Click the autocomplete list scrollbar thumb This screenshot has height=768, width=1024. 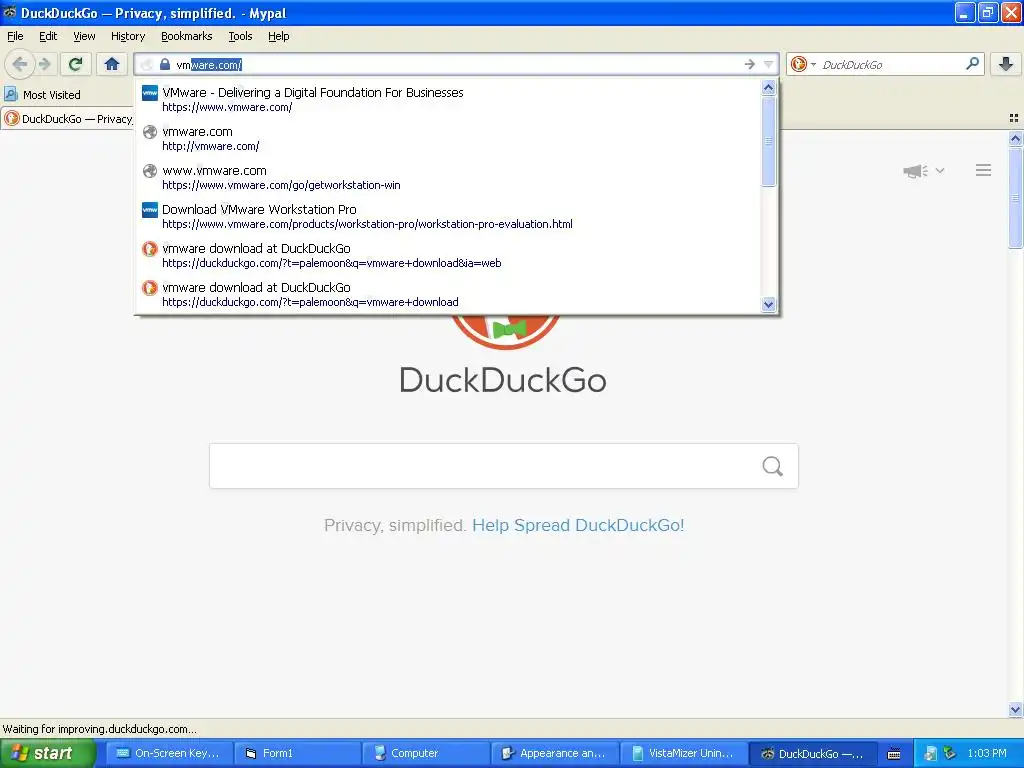[769, 141]
